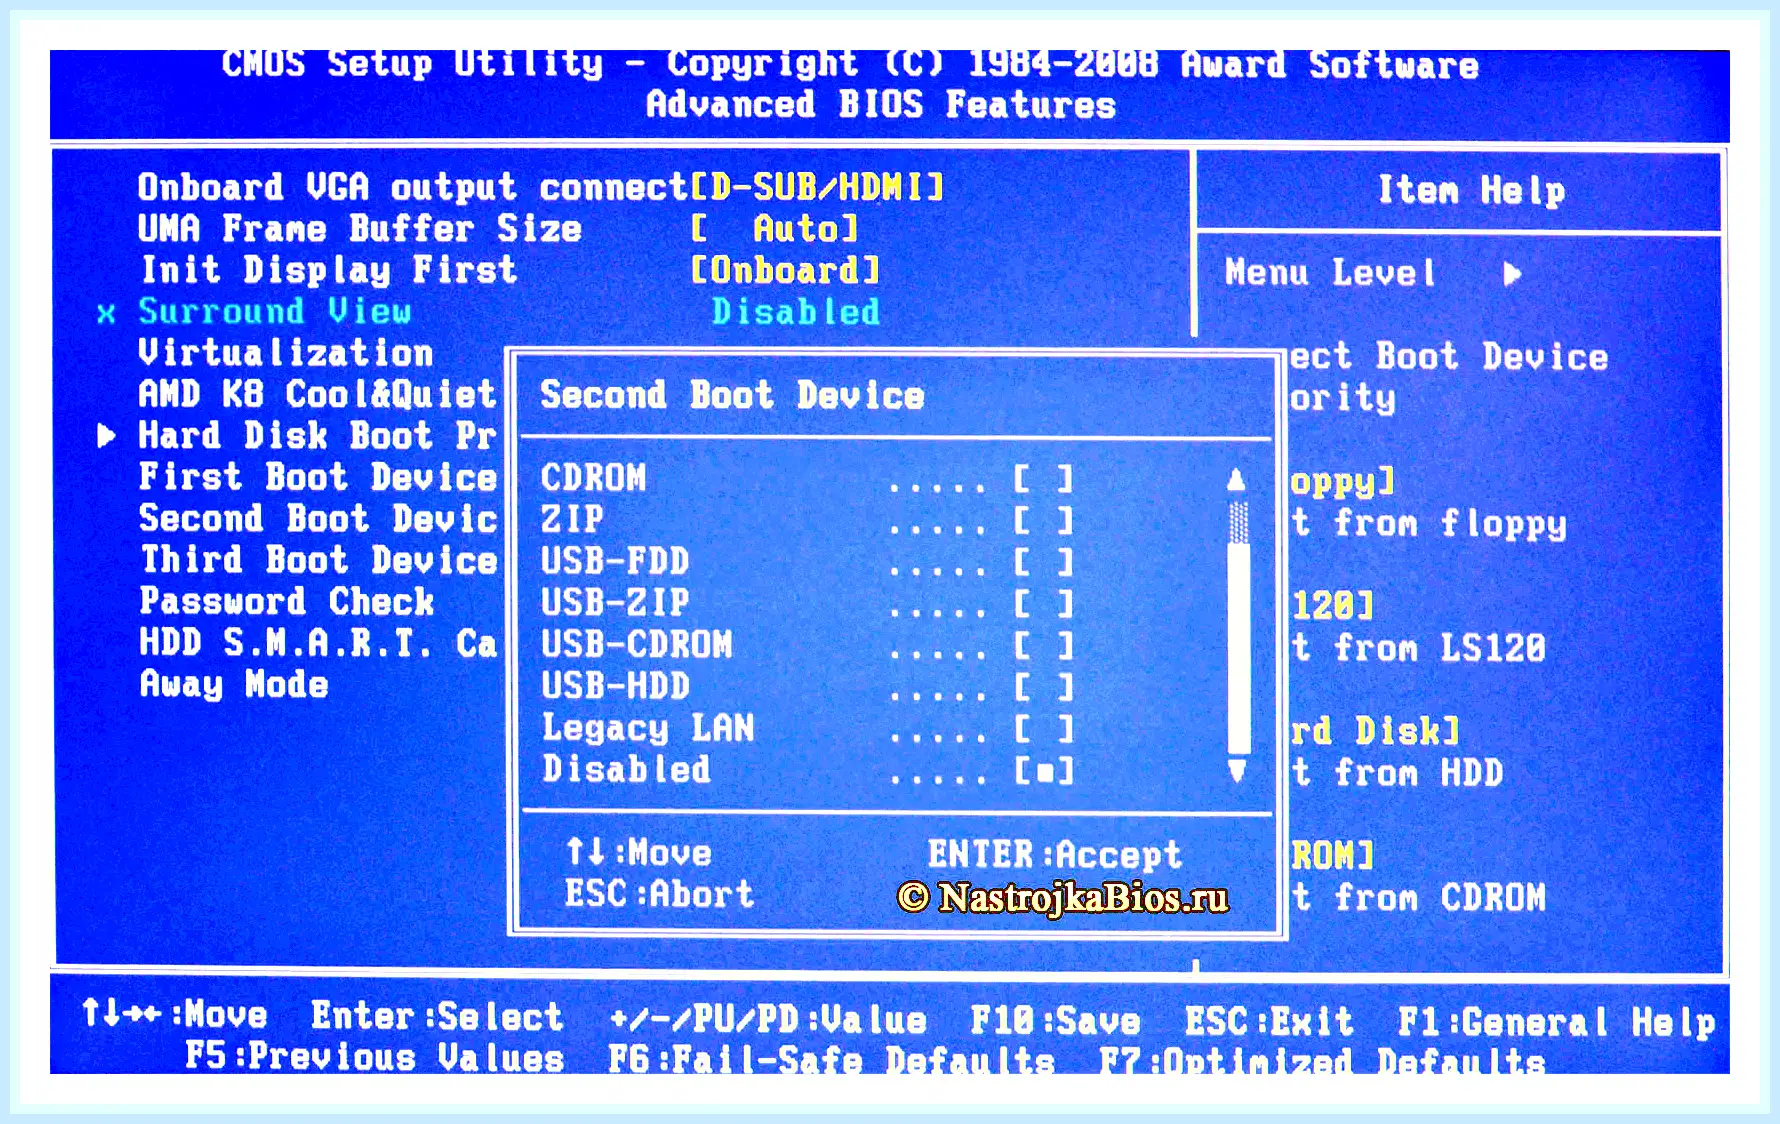Click F5:Previous Values in the legend
The height and width of the screenshot is (1124, 1780).
click(x=375, y=1057)
